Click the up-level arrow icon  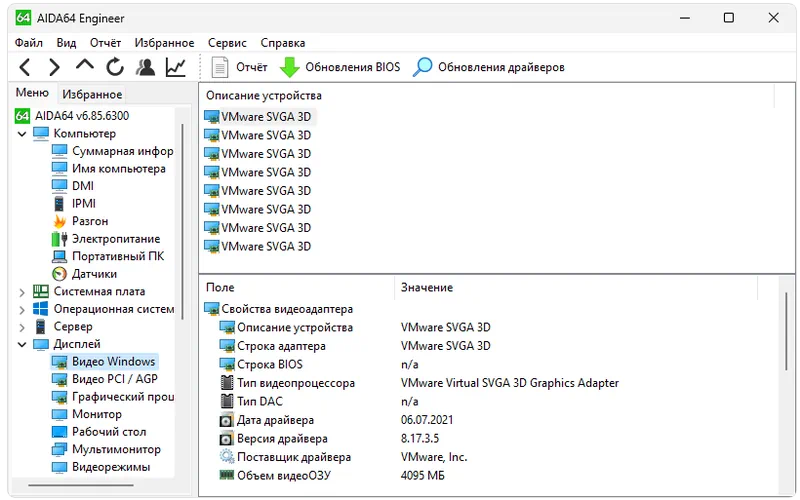[x=85, y=65]
